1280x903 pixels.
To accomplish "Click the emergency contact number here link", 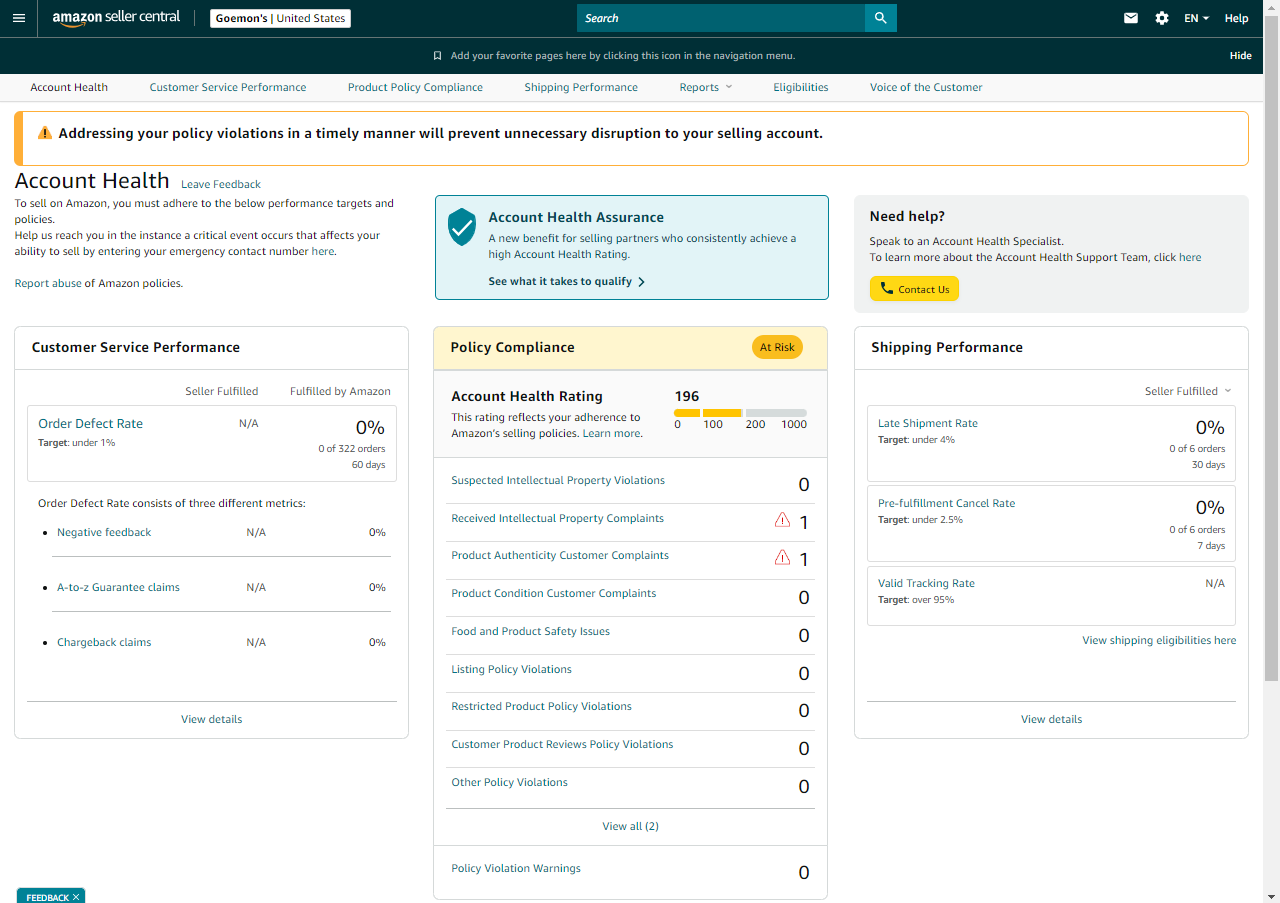I will (x=322, y=251).
